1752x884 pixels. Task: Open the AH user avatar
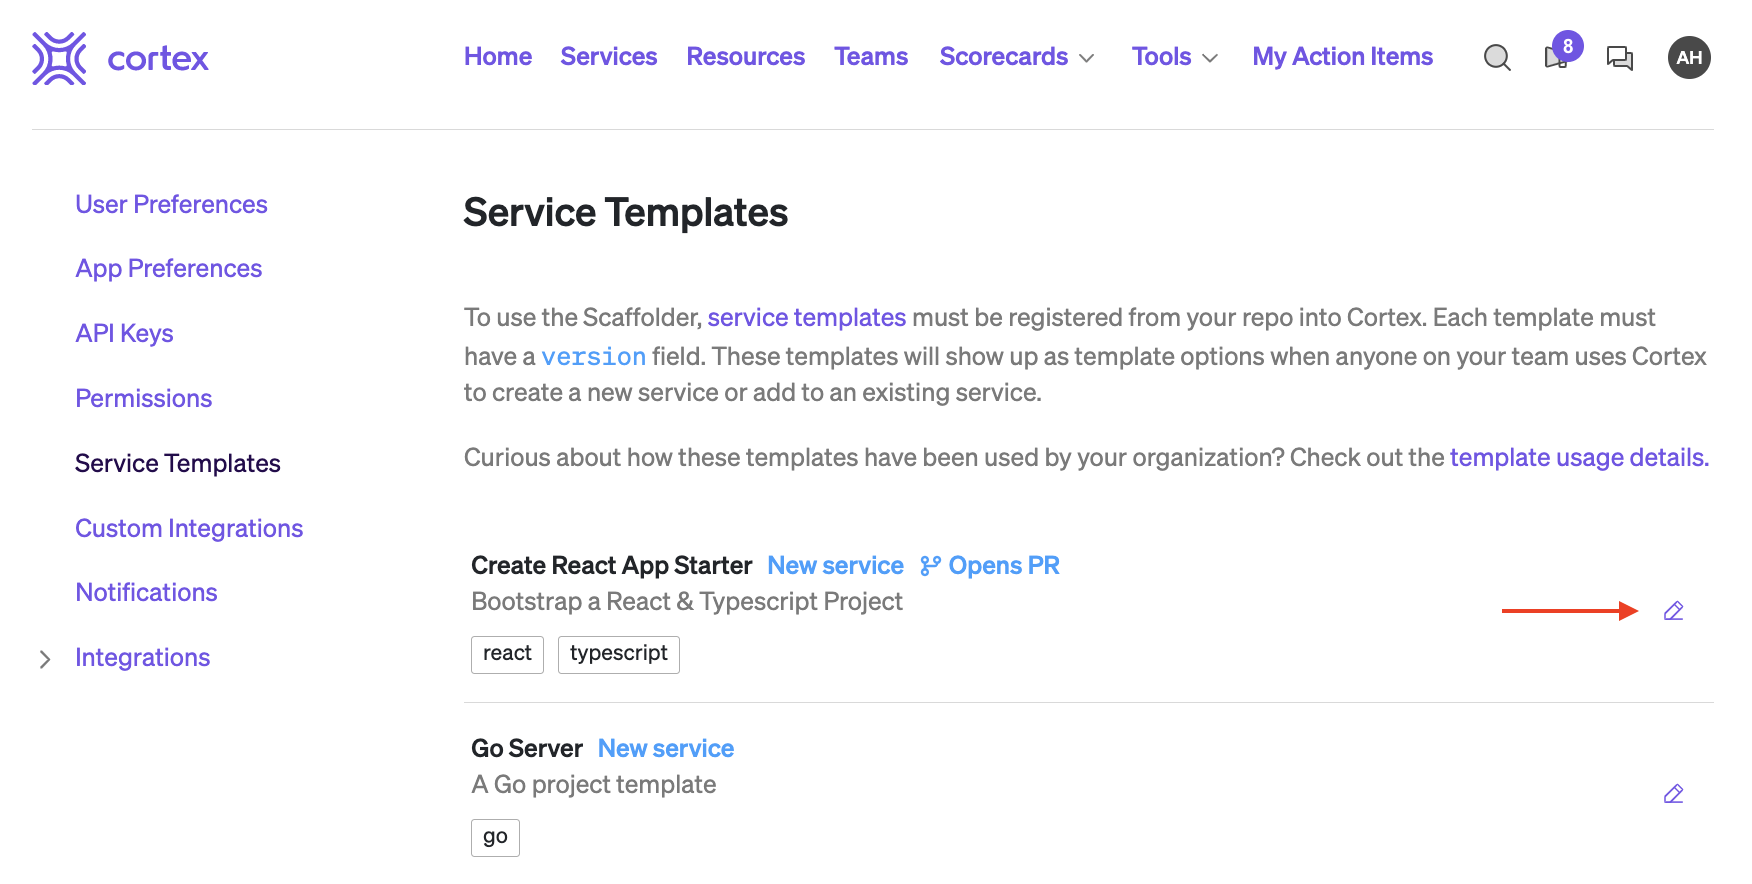click(1689, 57)
